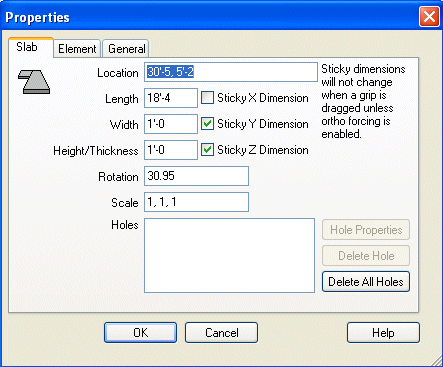Click the Width input field
Screen dimensions: 443x367
pyautogui.click(x=171, y=124)
